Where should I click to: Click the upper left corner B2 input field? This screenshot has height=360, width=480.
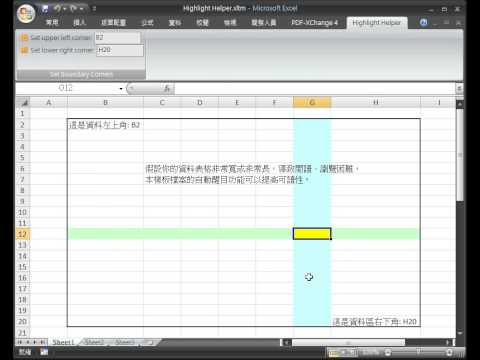click(x=118, y=38)
